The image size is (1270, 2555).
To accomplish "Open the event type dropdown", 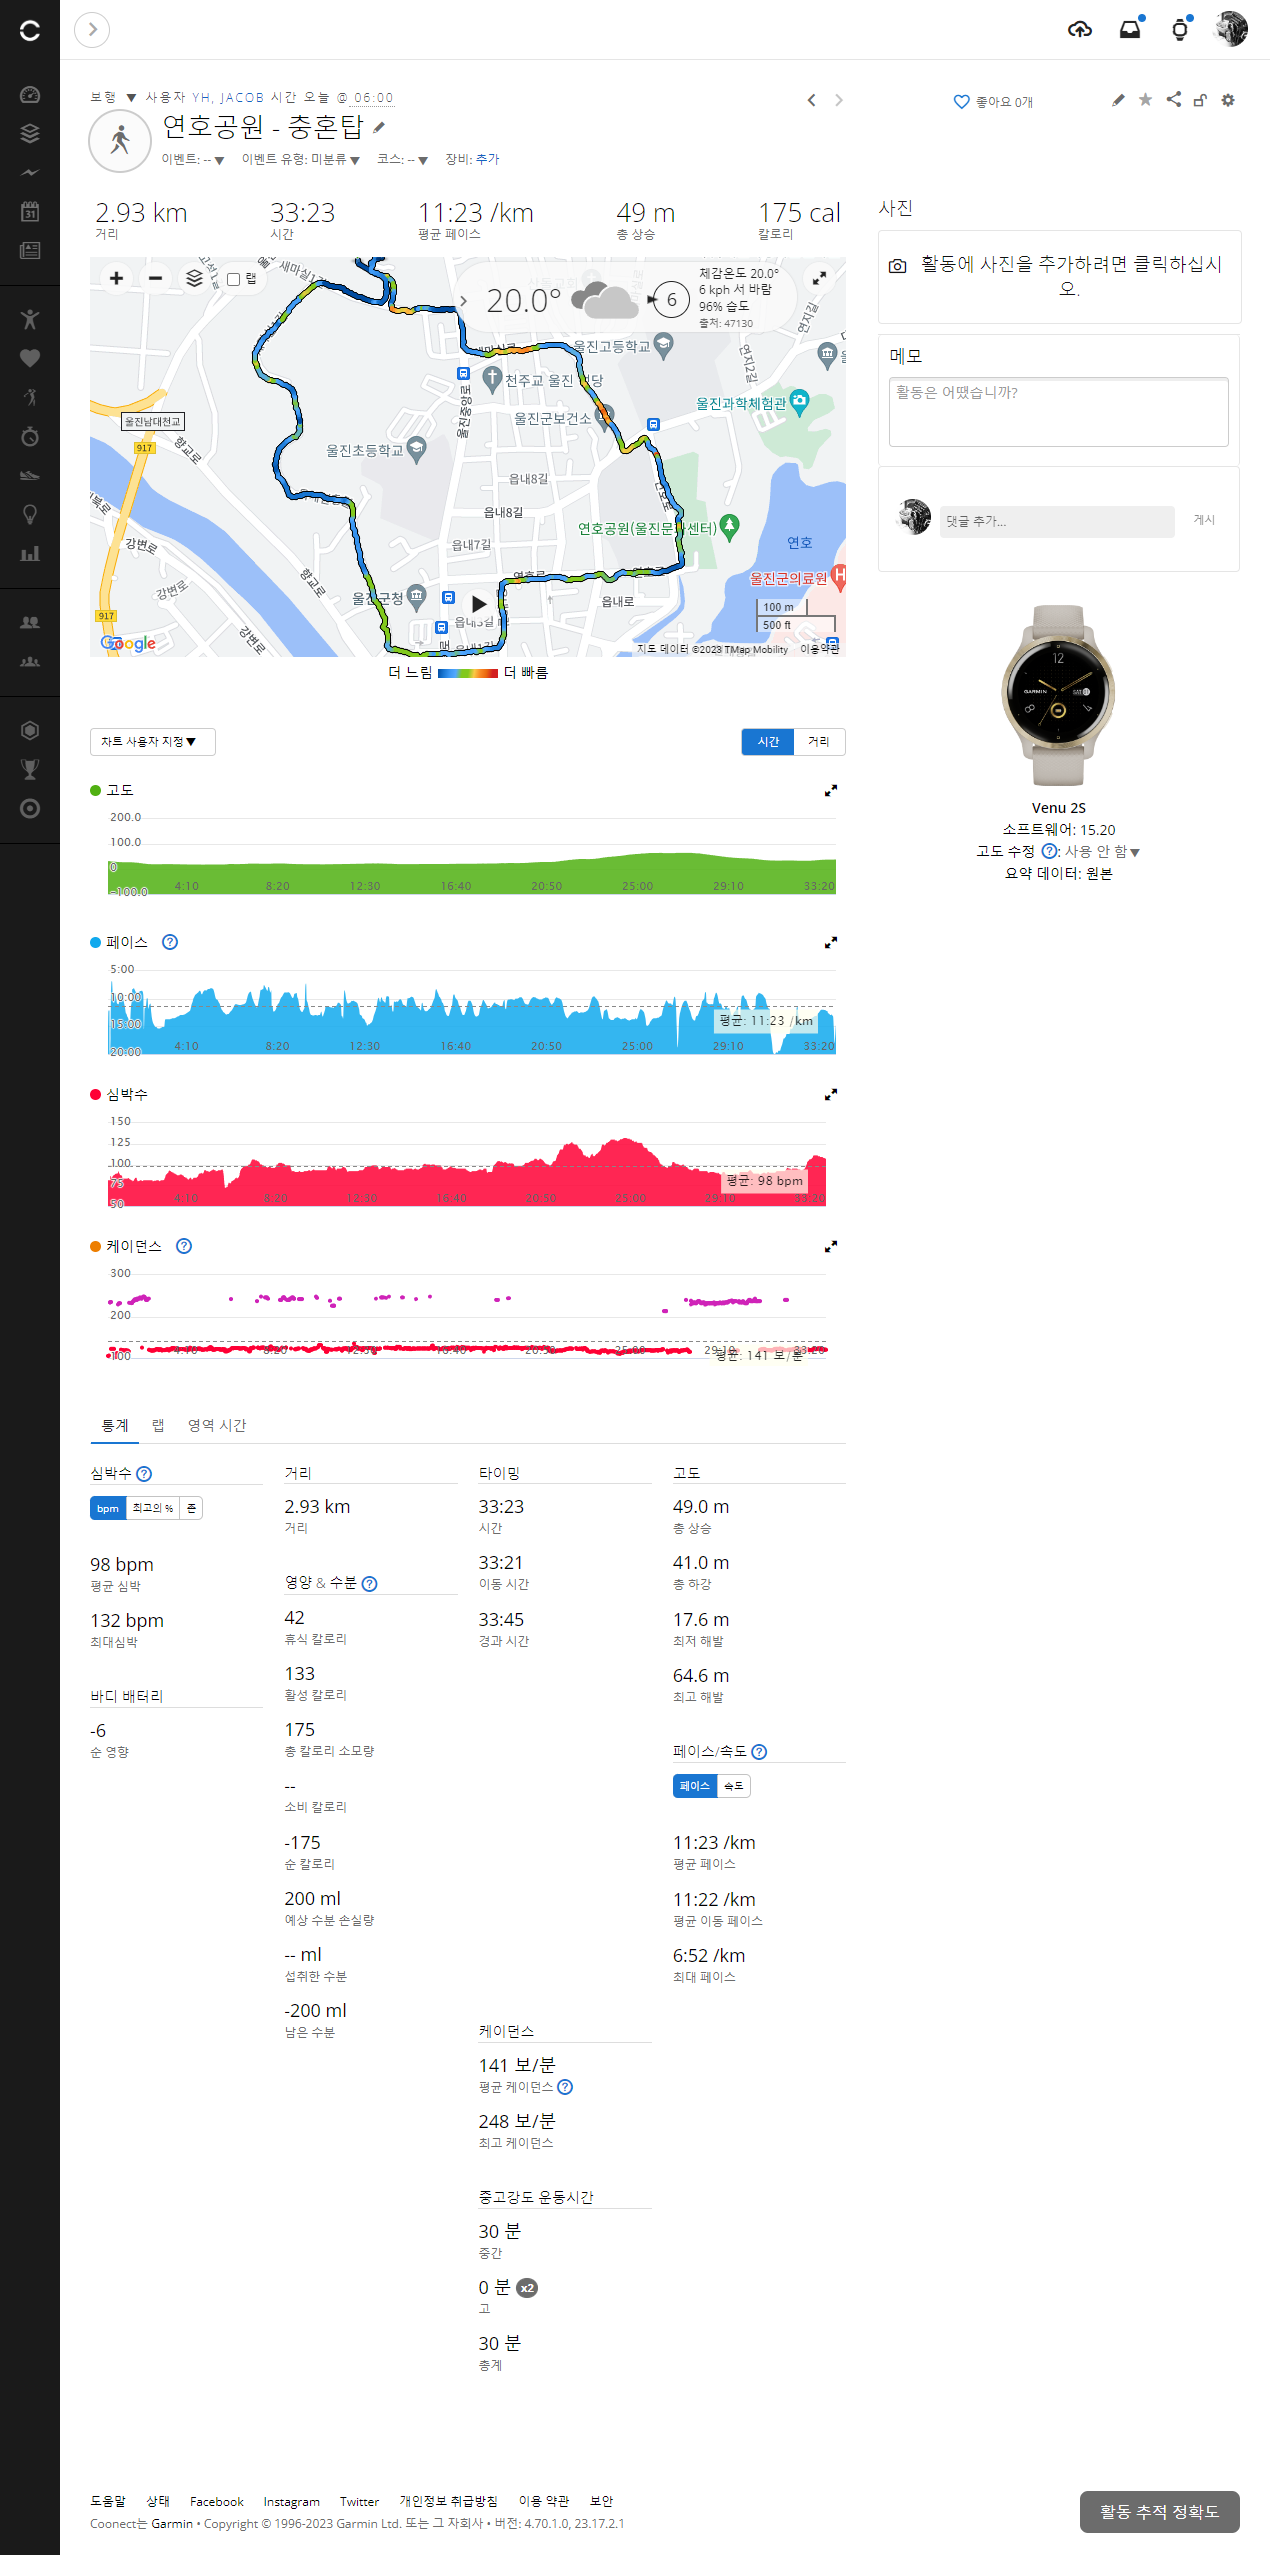I will (x=300, y=160).
